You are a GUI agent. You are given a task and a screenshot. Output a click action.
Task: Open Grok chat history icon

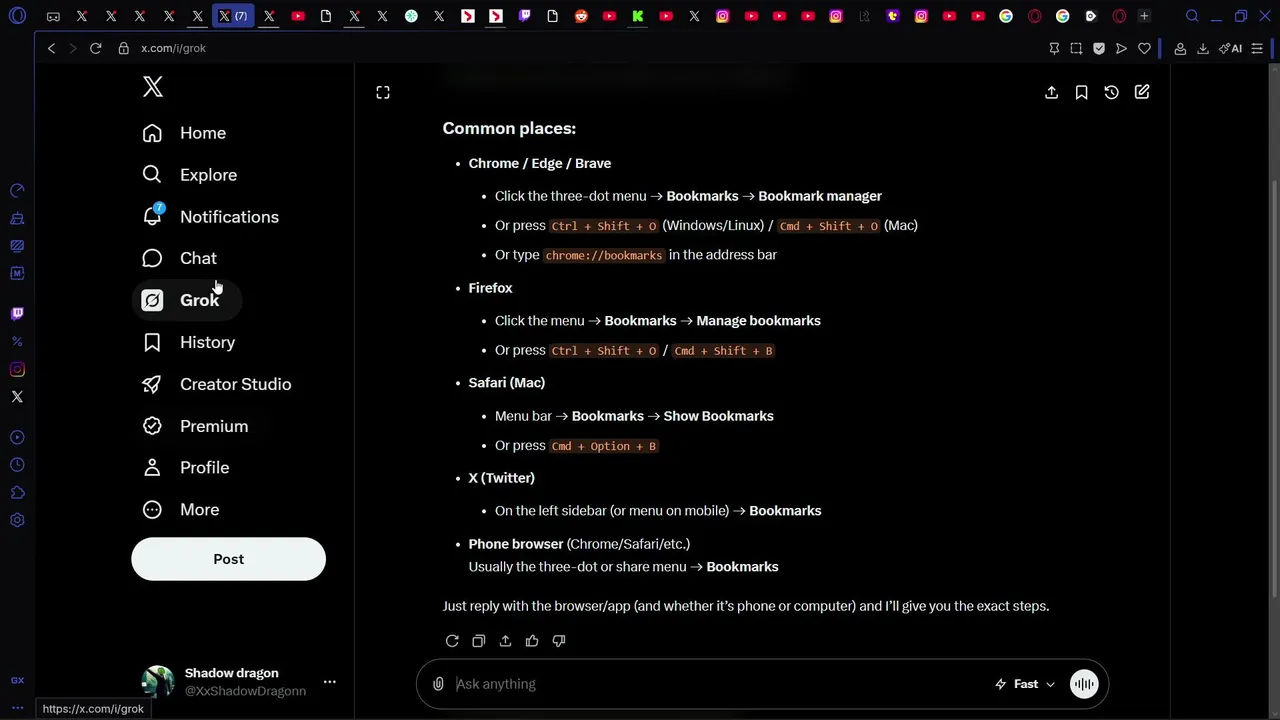[x=1111, y=92]
